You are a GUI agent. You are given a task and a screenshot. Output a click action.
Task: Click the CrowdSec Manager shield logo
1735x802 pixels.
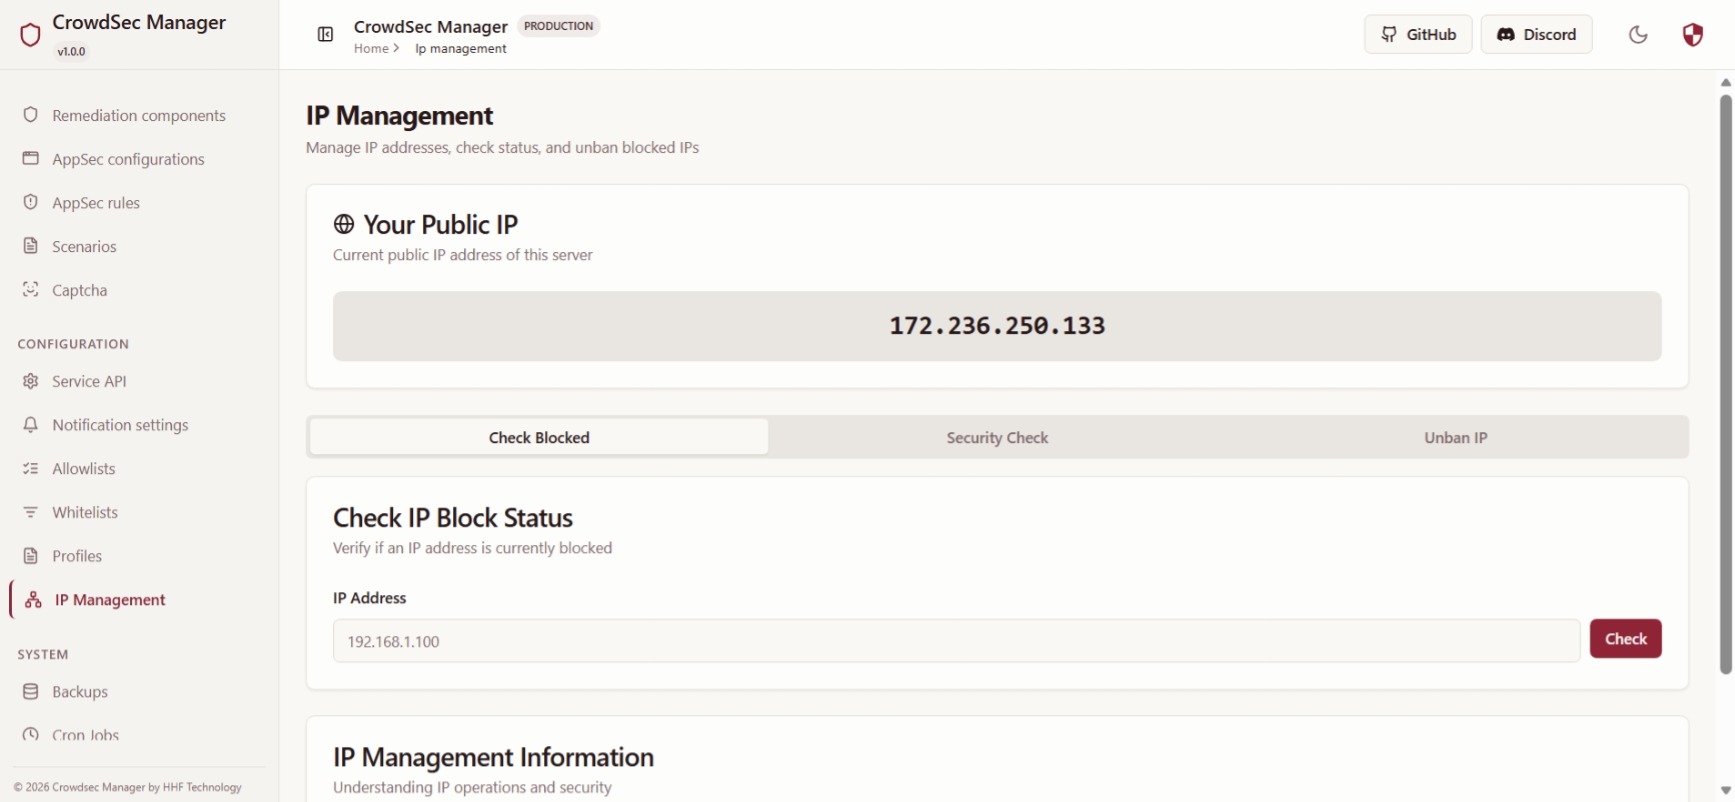click(x=30, y=35)
